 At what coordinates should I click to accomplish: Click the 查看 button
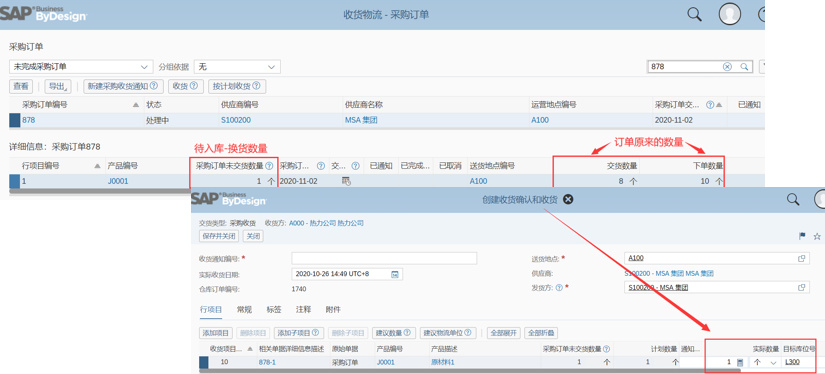(x=21, y=86)
